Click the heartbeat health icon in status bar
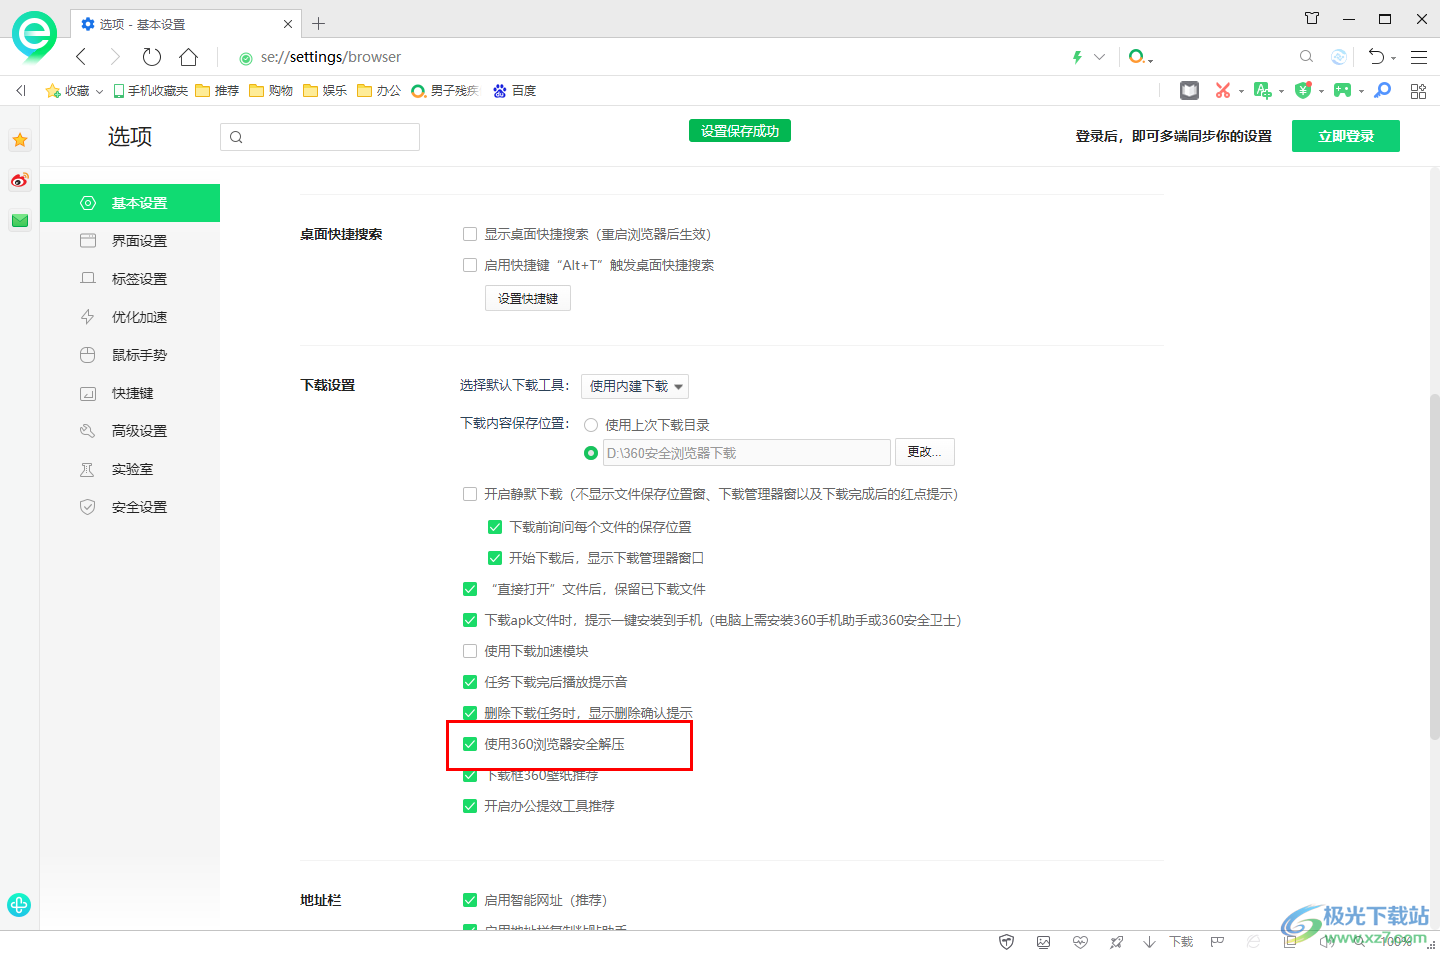 click(x=1080, y=942)
